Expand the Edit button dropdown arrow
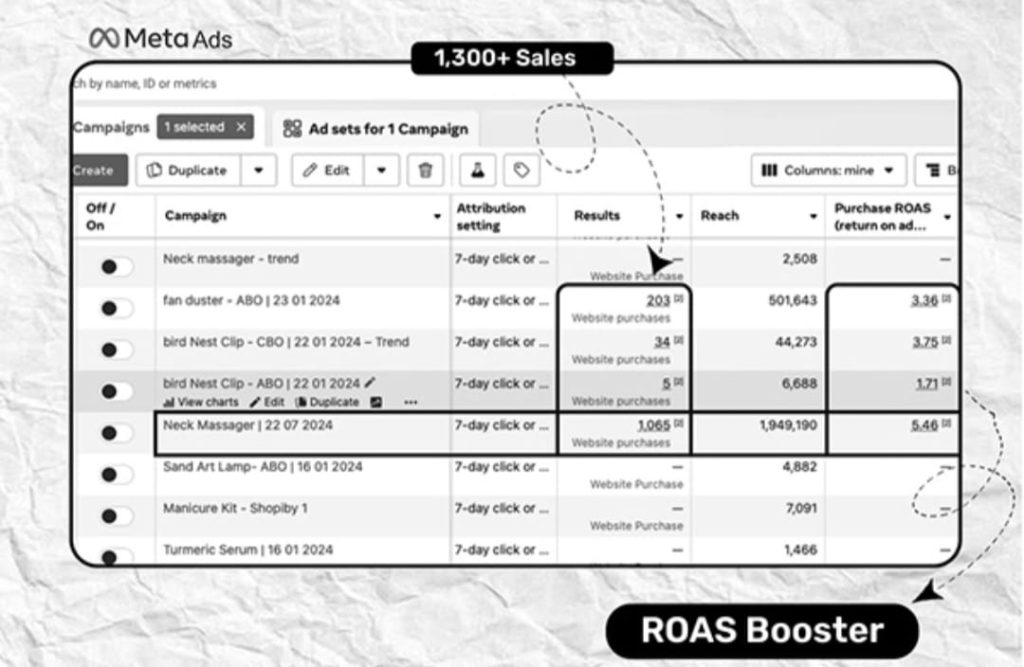Image resolution: width=1024 pixels, height=667 pixels. point(381,171)
